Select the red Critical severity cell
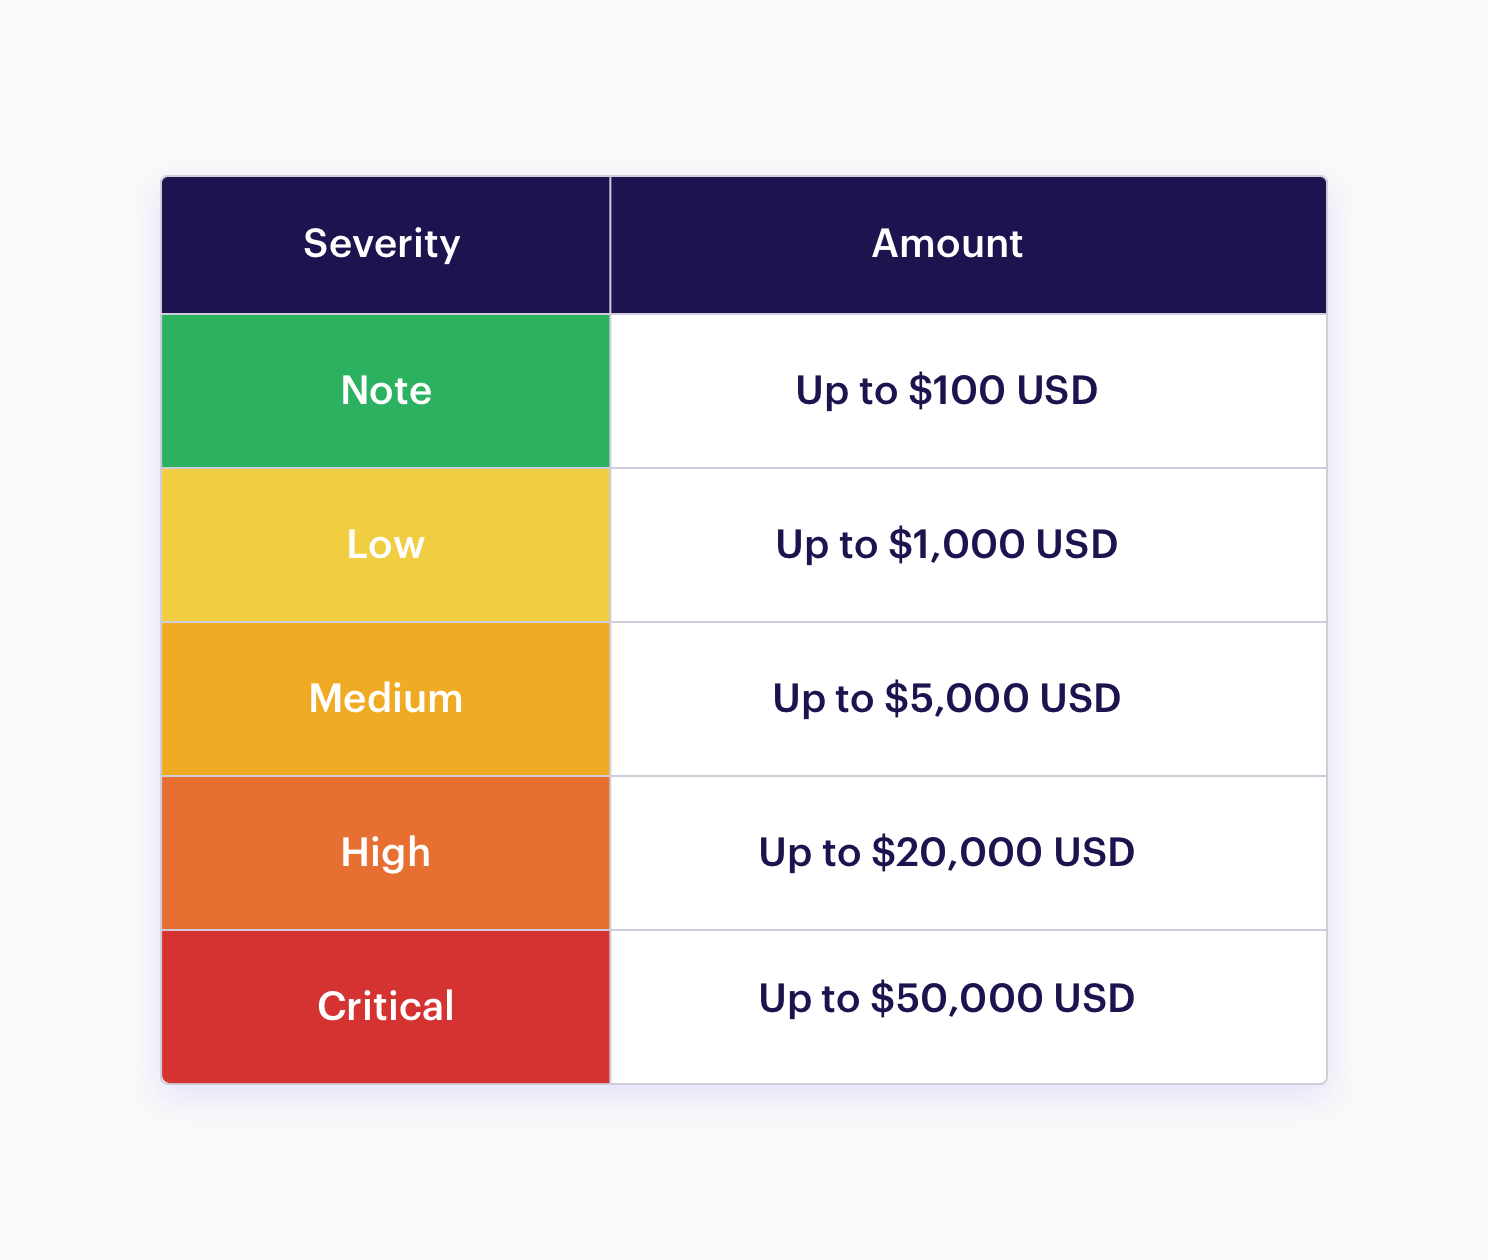 click(x=385, y=1007)
